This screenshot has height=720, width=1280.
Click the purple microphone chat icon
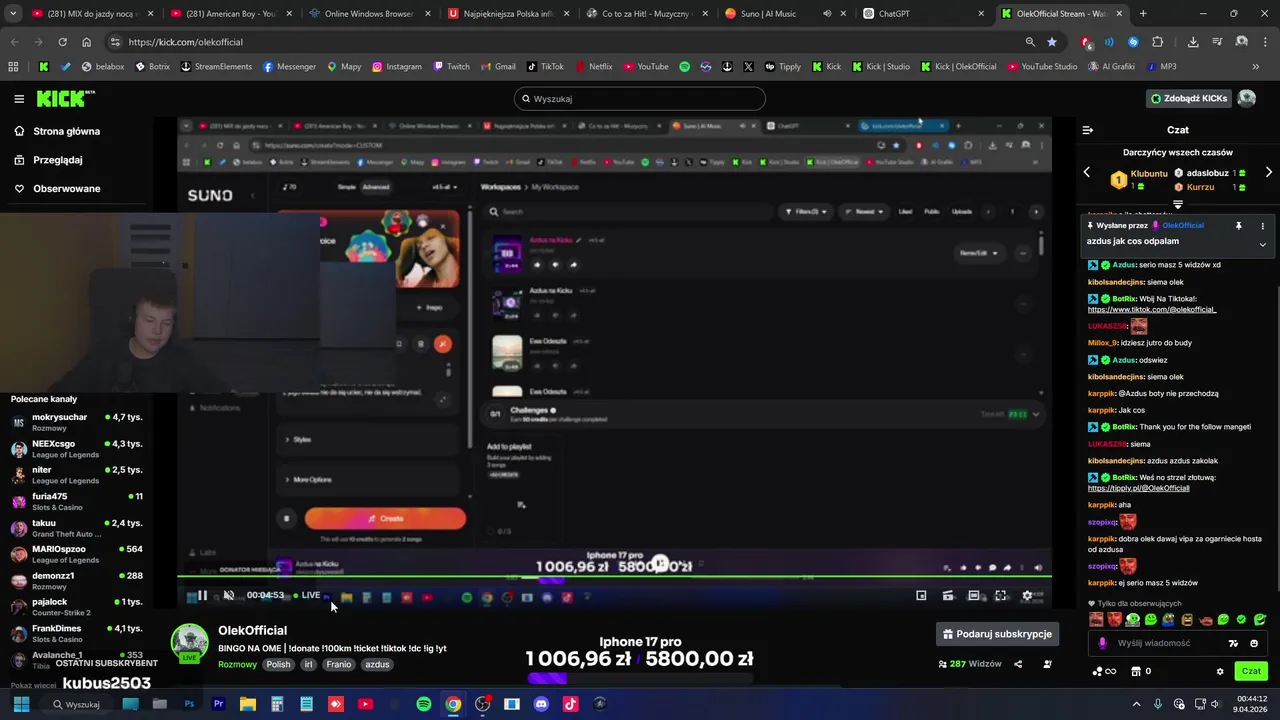1102,644
